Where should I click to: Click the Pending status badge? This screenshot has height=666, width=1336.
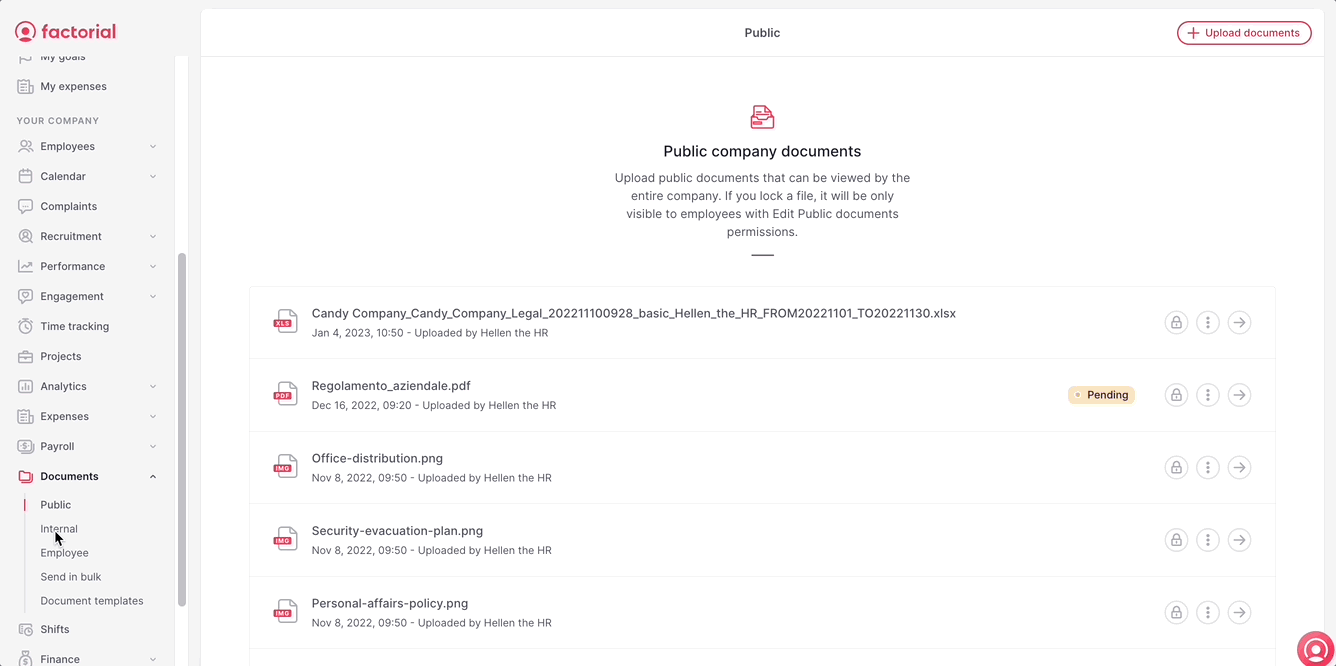1101,395
